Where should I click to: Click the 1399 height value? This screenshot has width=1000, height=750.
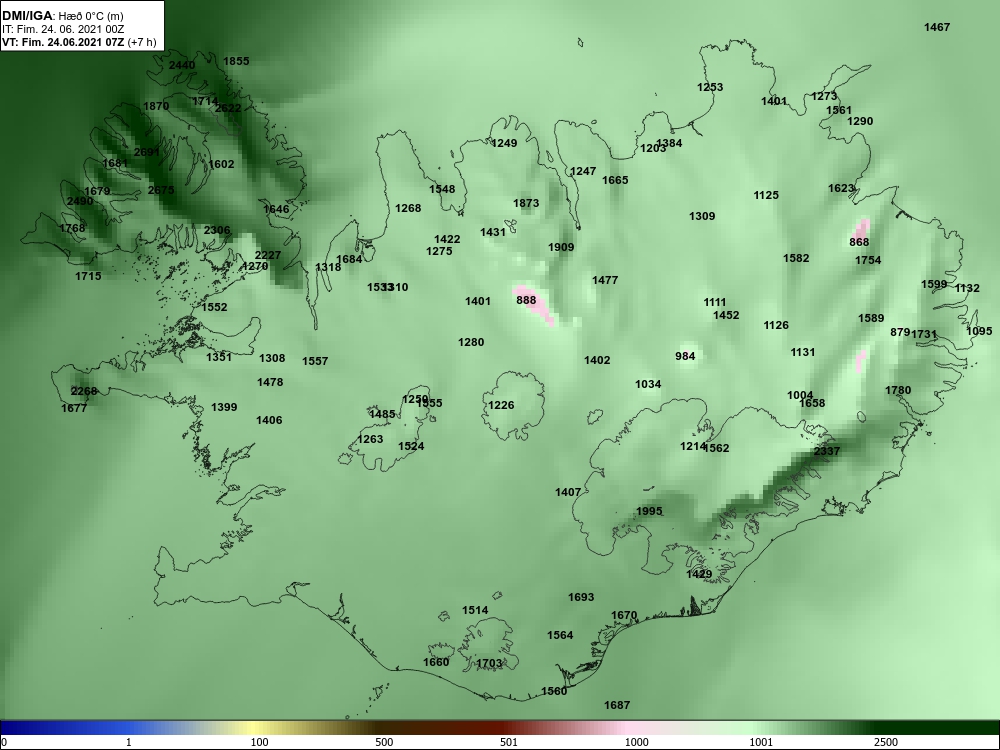(x=224, y=407)
